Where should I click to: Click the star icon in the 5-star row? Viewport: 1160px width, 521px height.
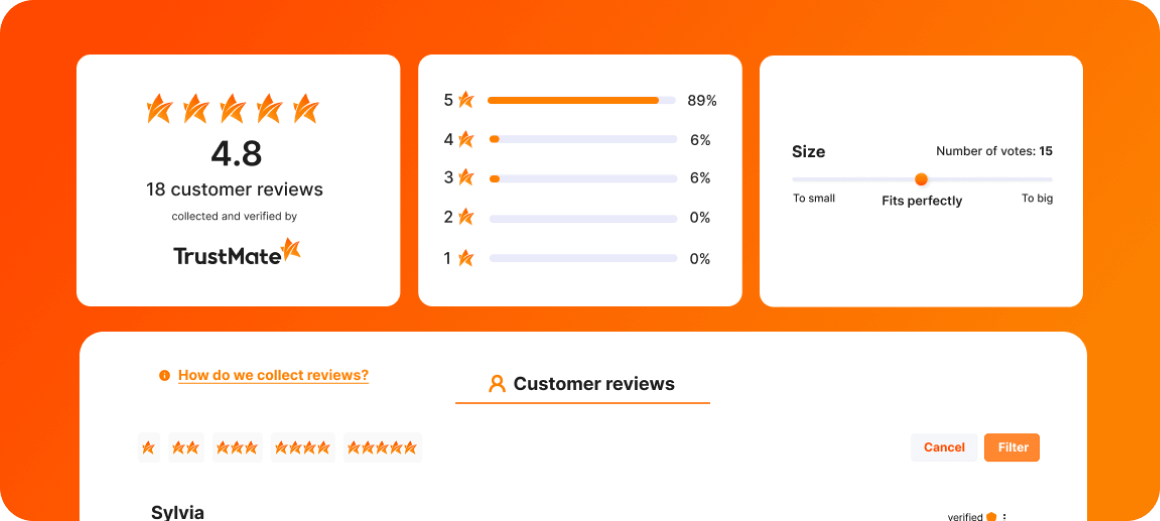[465, 99]
